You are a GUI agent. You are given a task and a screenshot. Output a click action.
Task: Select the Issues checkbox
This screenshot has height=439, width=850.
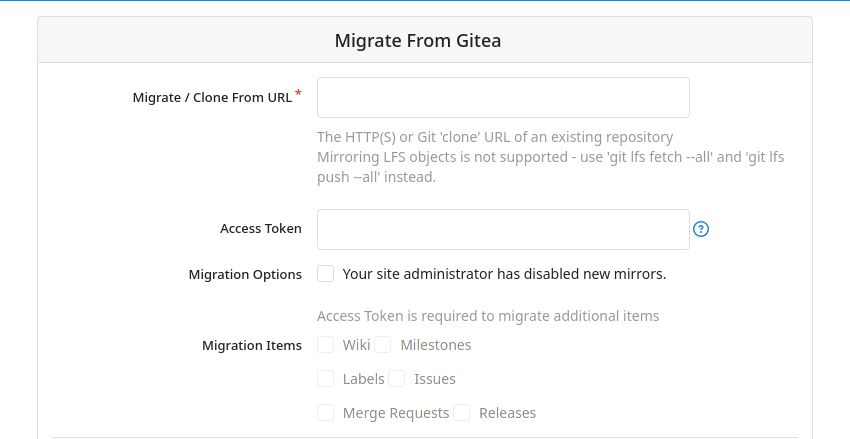397,379
